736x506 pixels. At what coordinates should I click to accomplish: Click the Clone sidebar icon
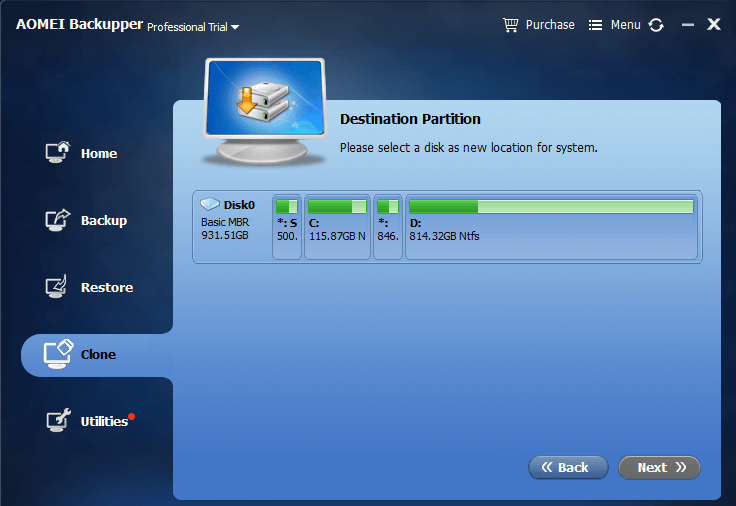[x=58, y=354]
